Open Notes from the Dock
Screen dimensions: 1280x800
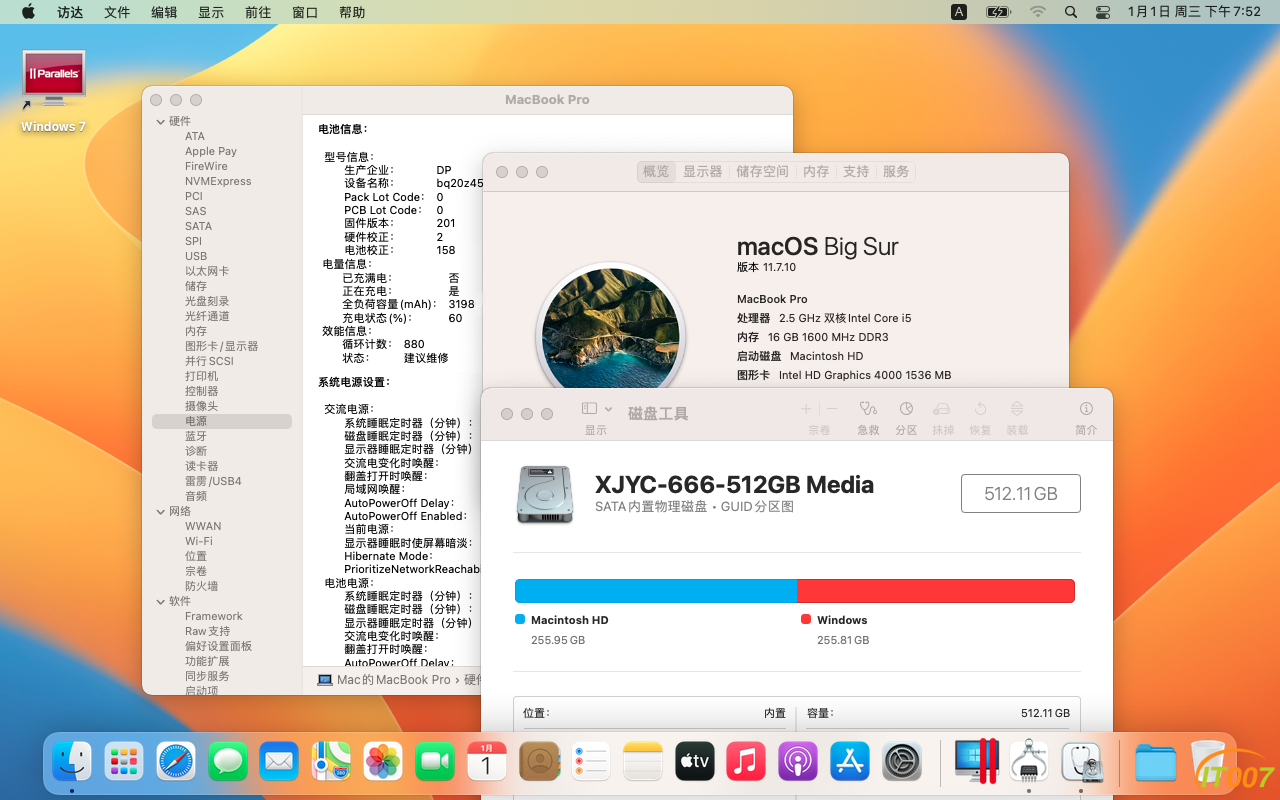[x=643, y=762]
